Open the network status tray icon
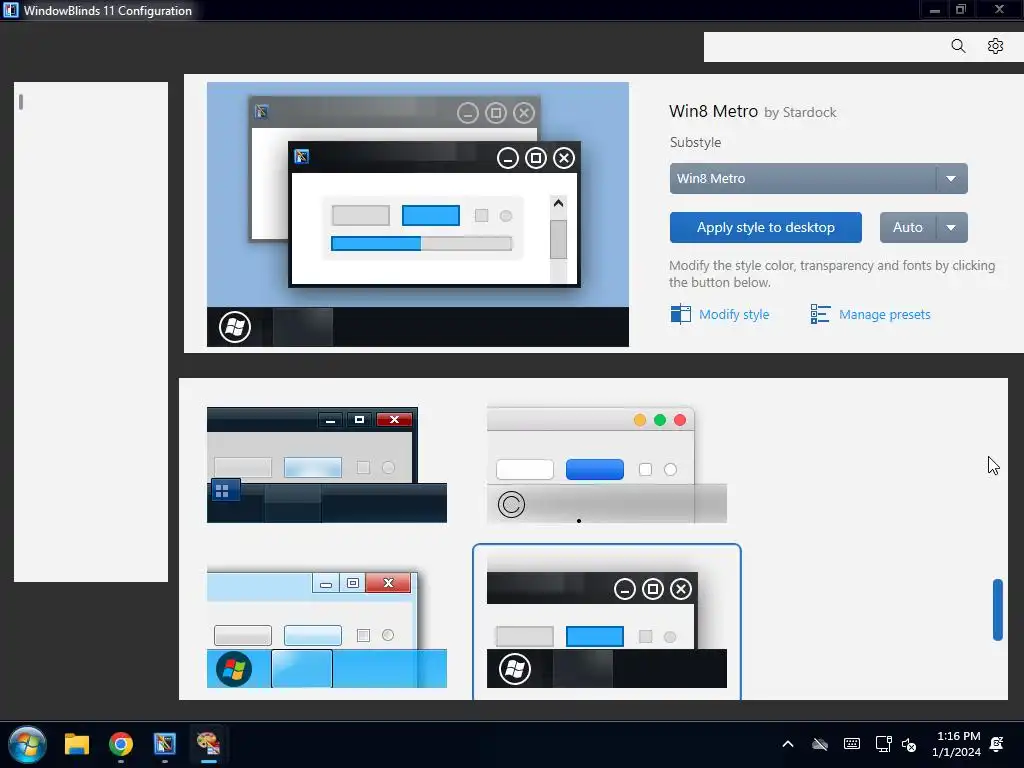 click(884, 744)
